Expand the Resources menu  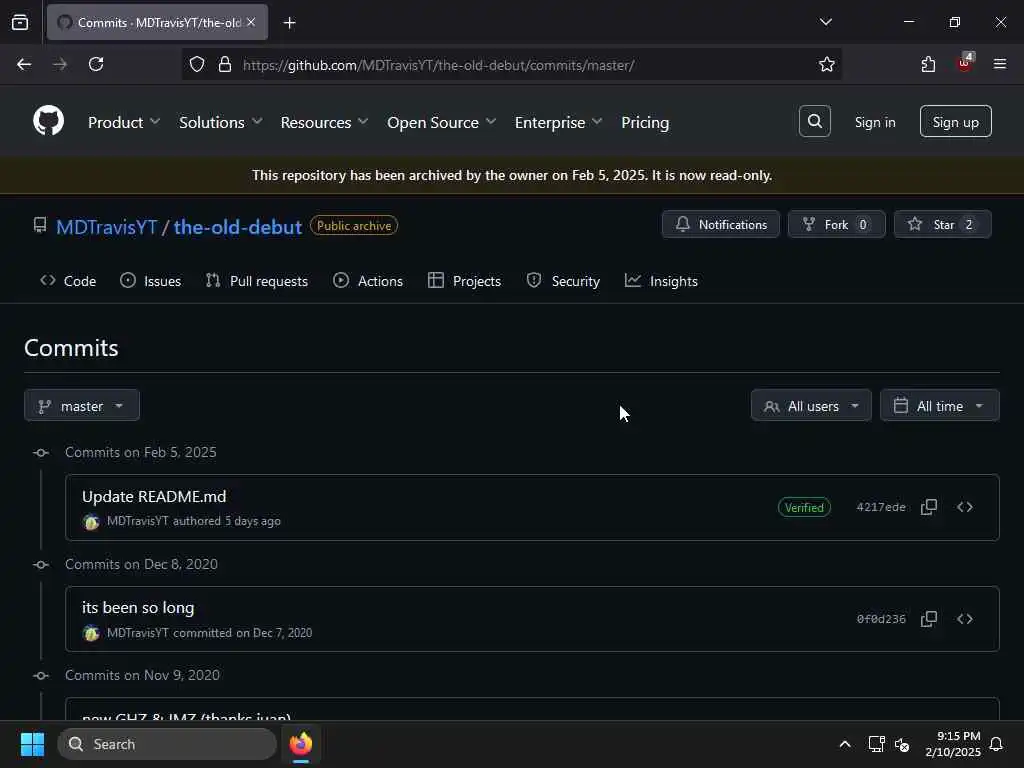point(325,123)
